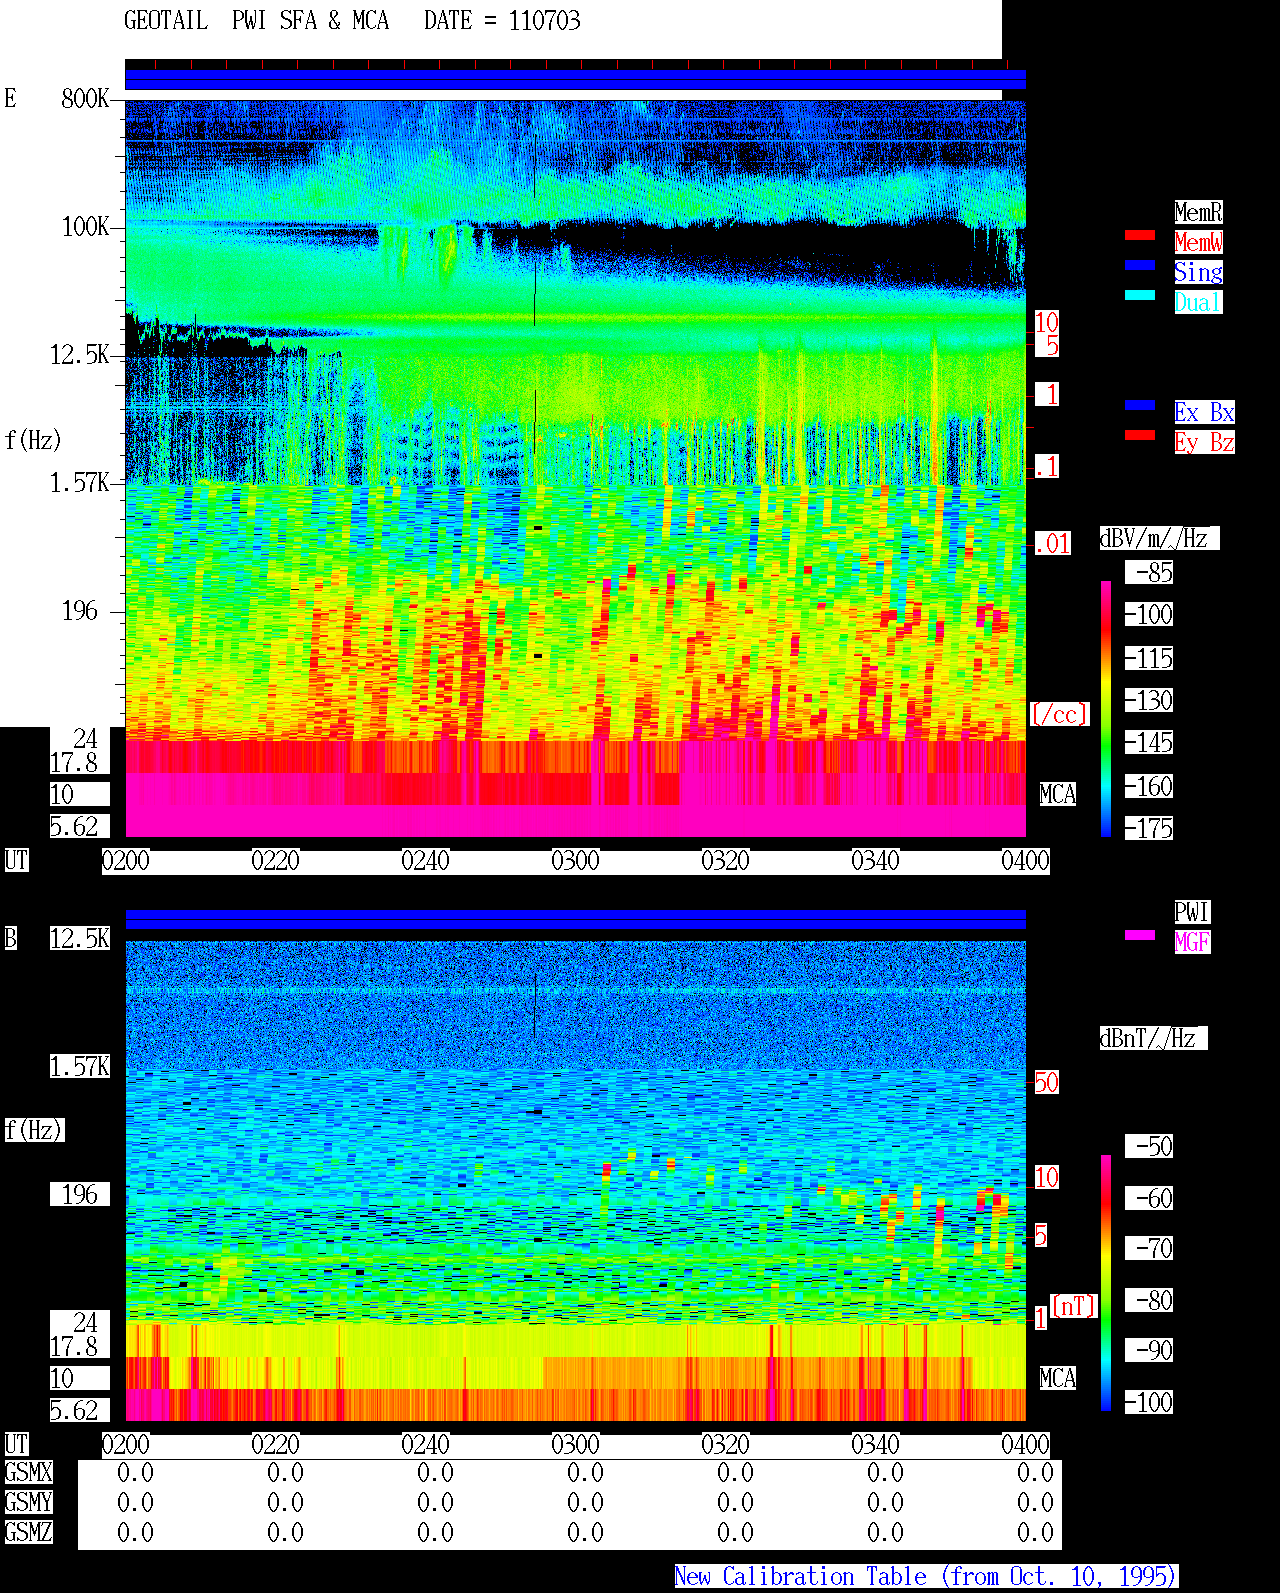Screen dimensions: 1280x1593
Task: Click the 'GSMY' row label
Action: tap(28, 1502)
